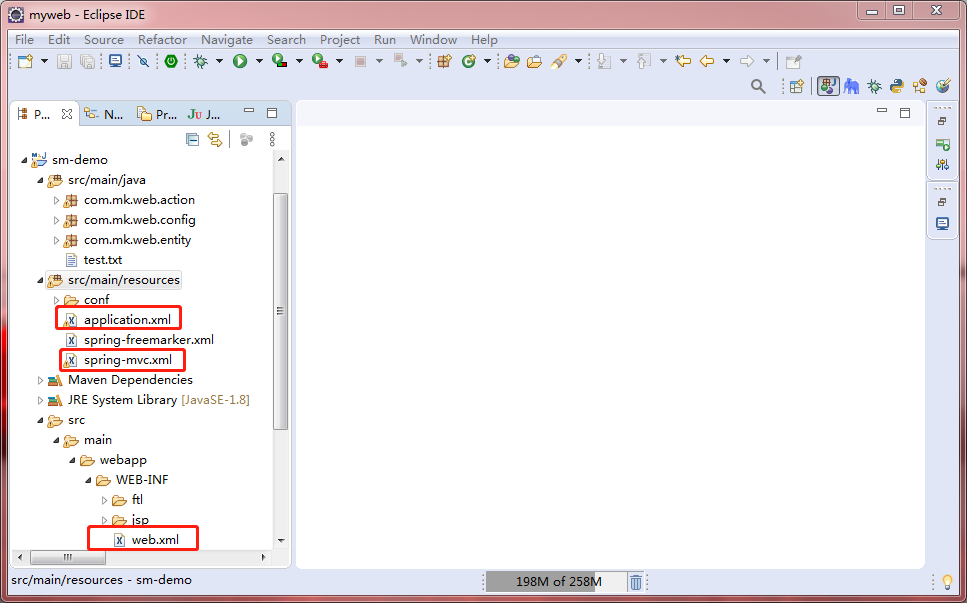Image resolution: width=967 pixels, height=603 pixels.
Task: Switch to the JUnit tab
Action: (x=204, y=114)
